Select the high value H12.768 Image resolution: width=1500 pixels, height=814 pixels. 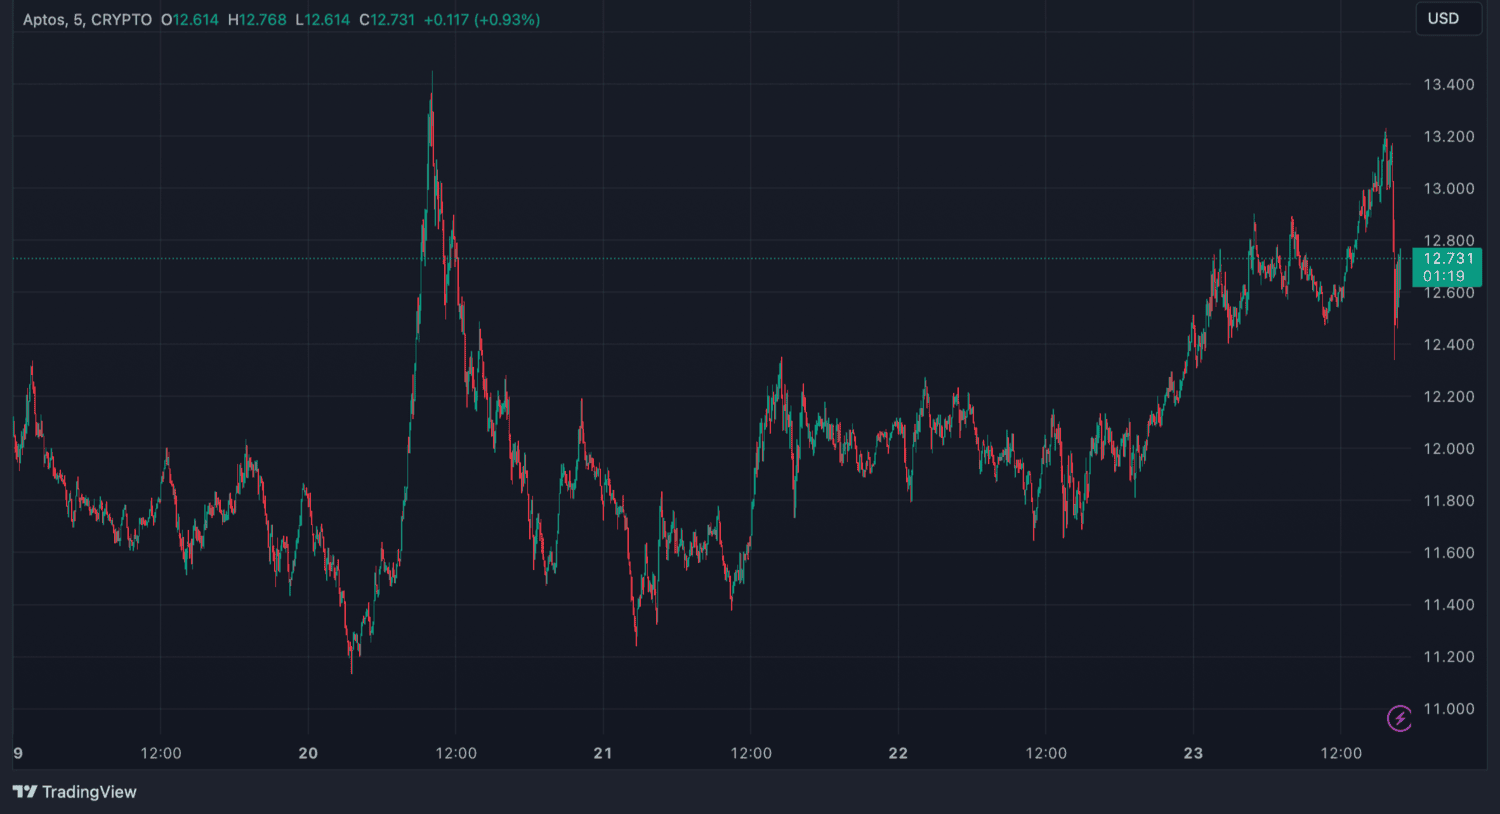pyautogui.click(x=257, y=20)
